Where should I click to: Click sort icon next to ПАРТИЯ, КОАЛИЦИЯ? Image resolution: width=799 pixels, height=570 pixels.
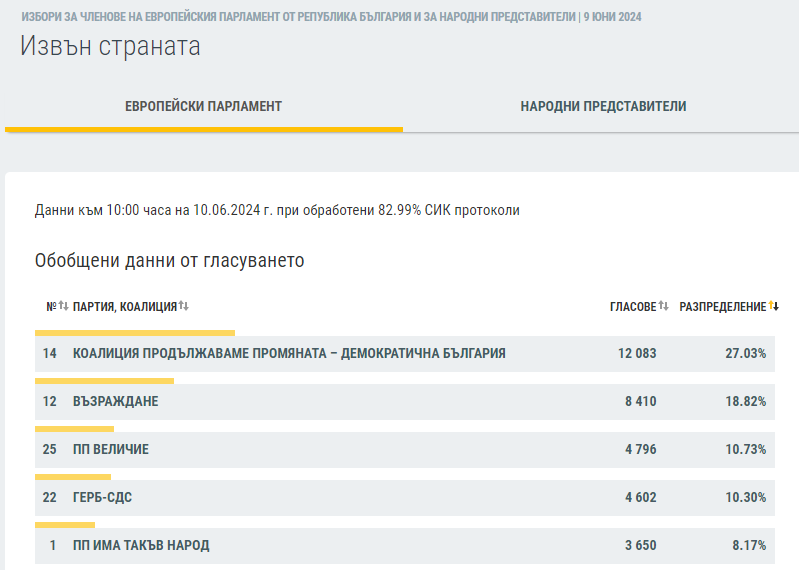coord(184,306)
